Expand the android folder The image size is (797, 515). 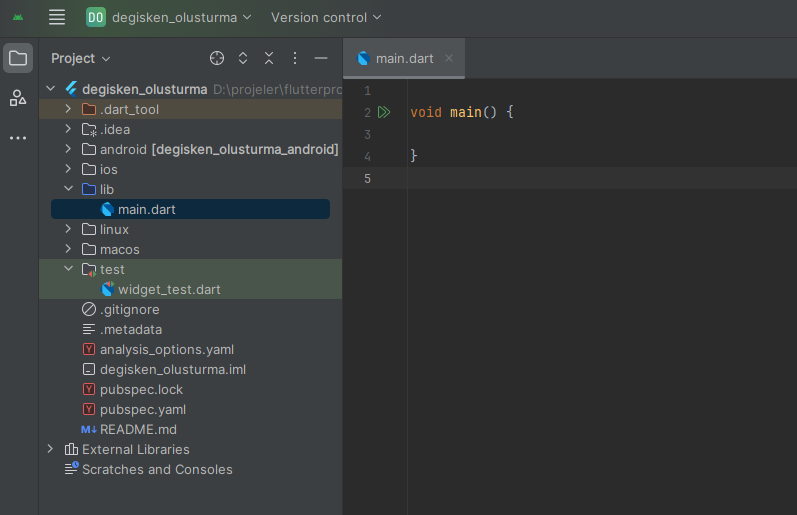click(x=68, y=149)
